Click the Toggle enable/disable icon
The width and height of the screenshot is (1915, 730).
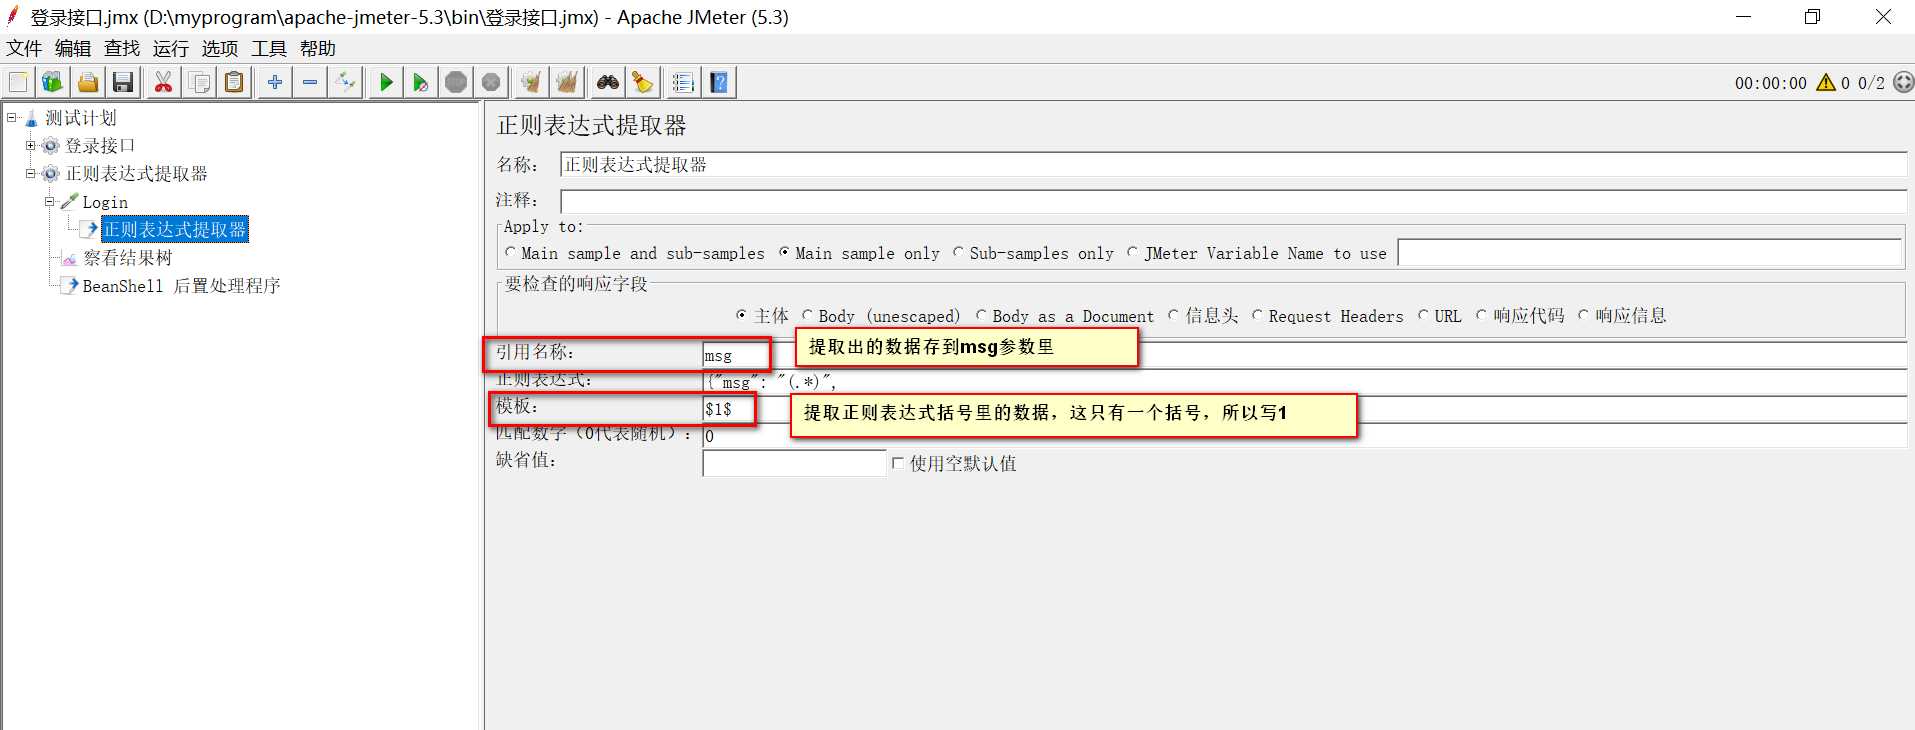tap(346, 82)
